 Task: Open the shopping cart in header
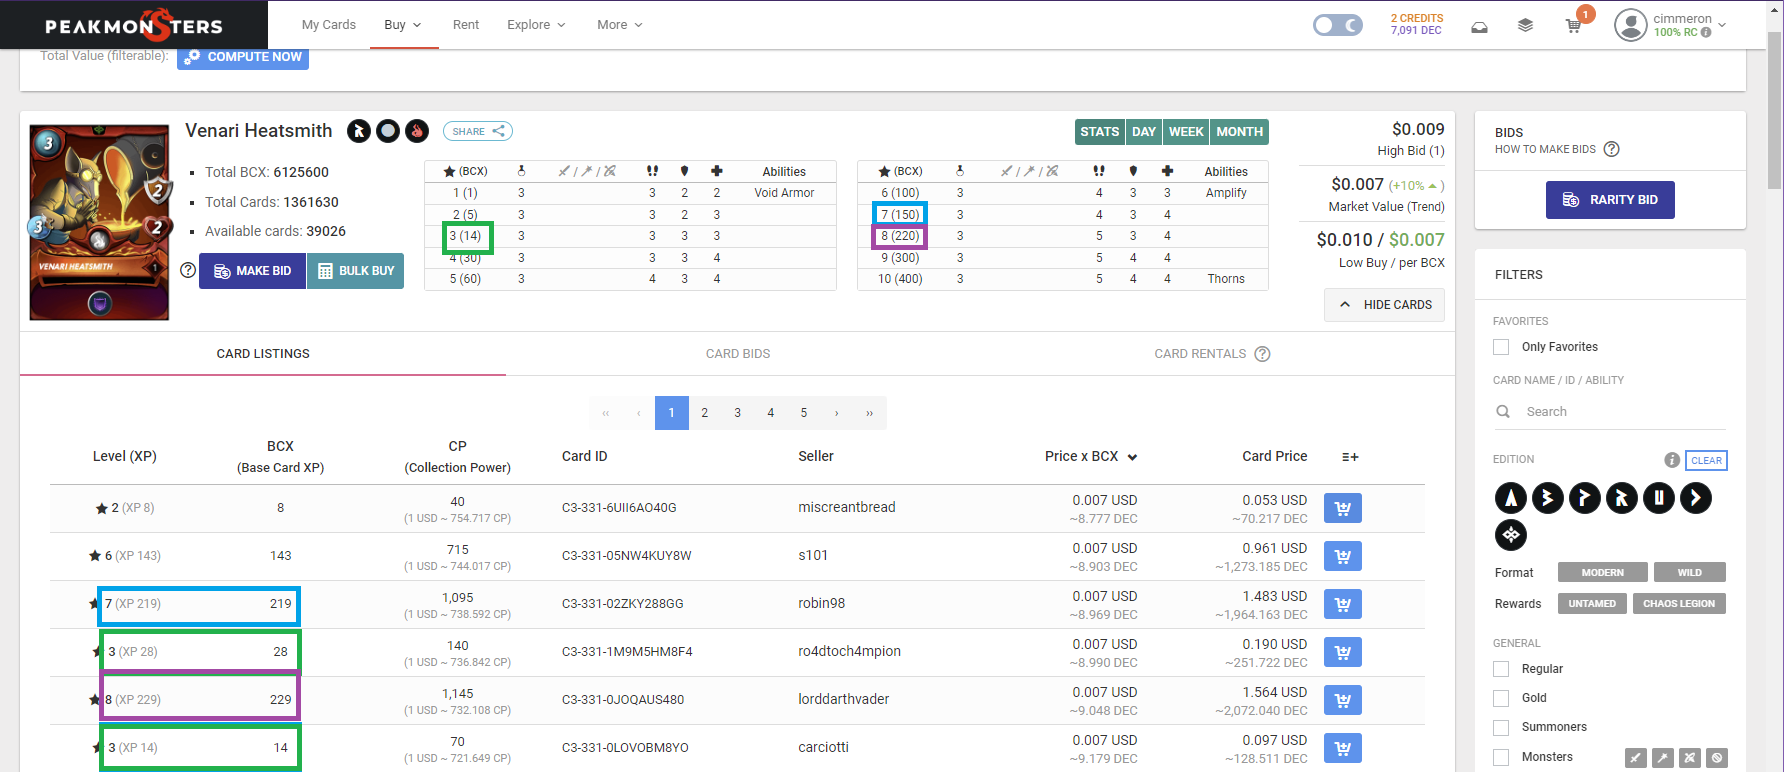(1573, 26)
